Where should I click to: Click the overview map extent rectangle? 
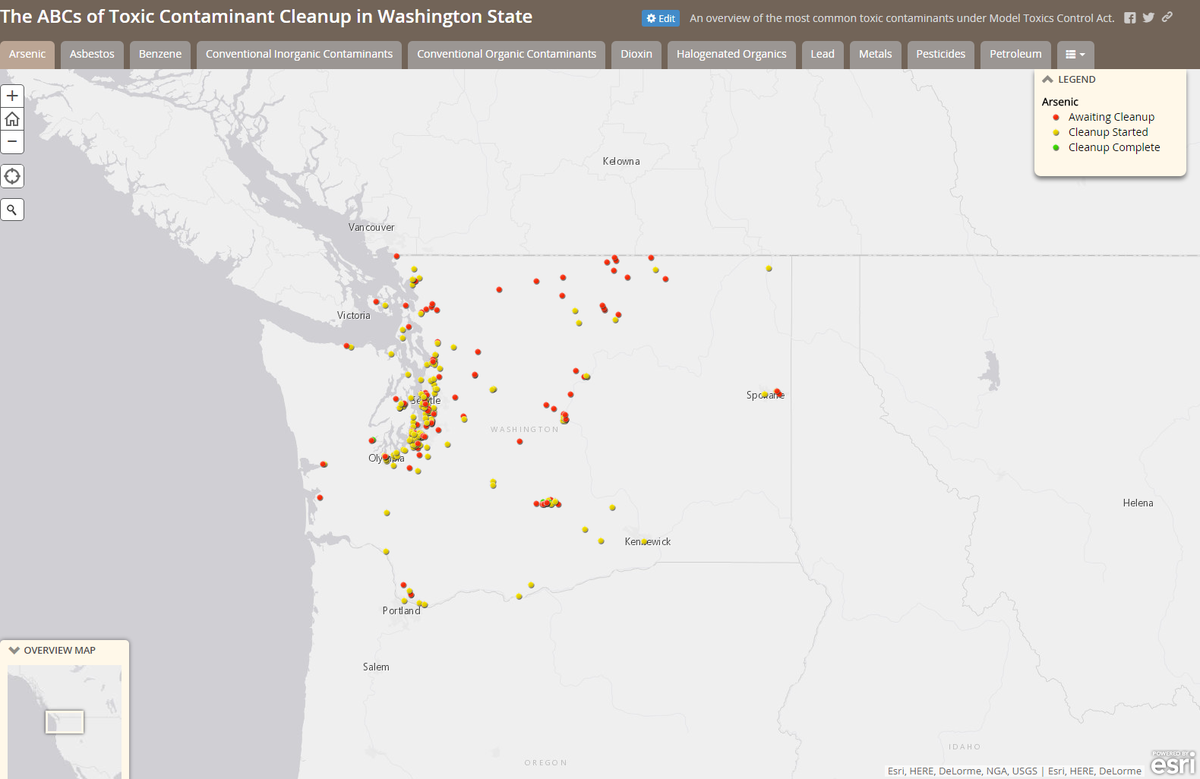tap(64, 722)
